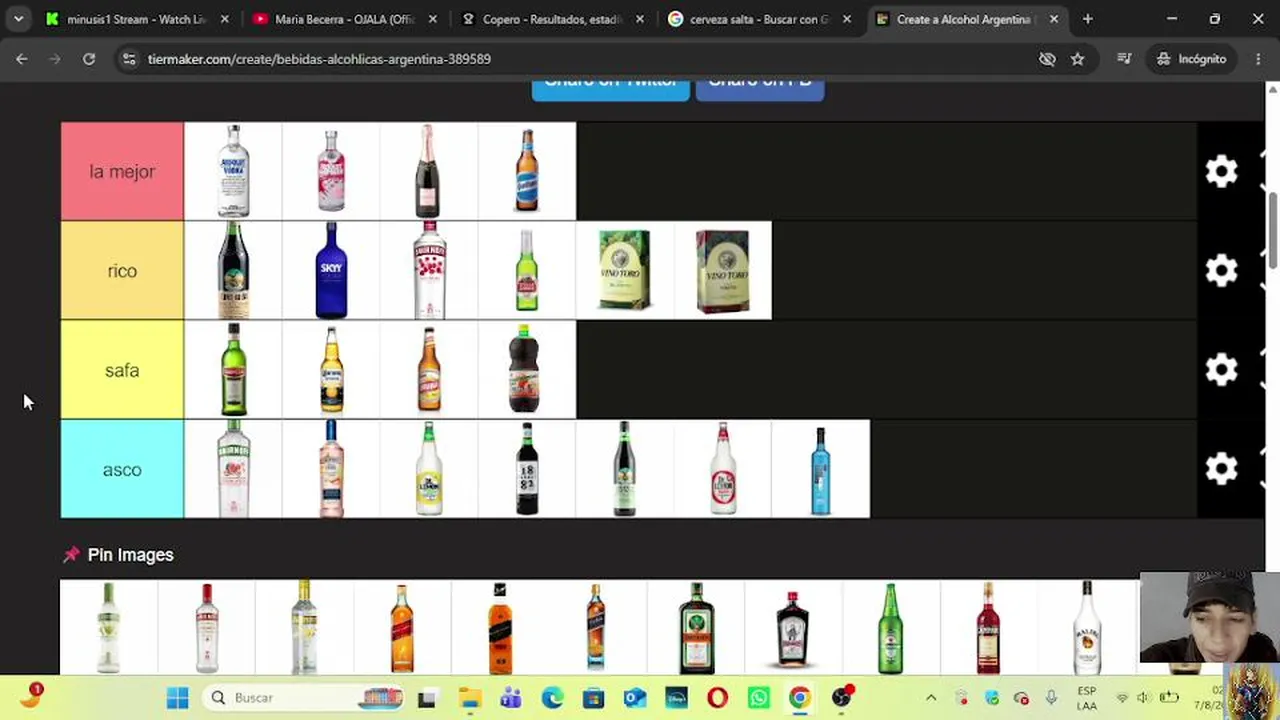Click the cyan 'asco' tier label
Screen dimensions: 1280x720
(122, 469)
